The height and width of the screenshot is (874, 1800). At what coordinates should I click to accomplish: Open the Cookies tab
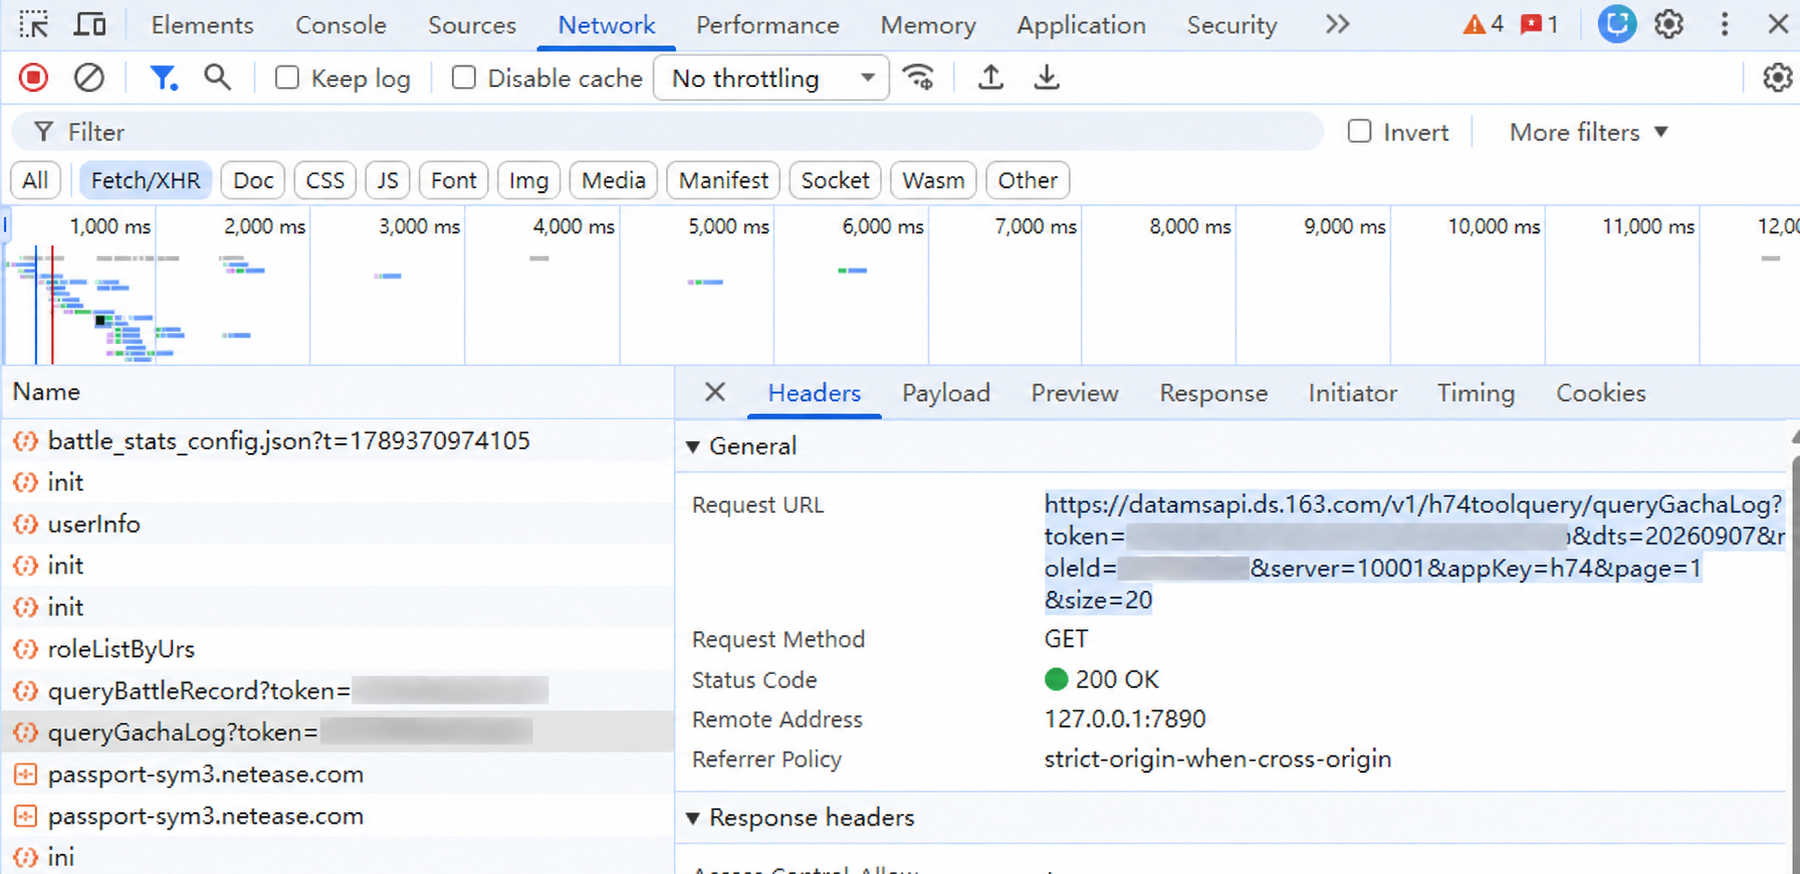coord(1601,393)
